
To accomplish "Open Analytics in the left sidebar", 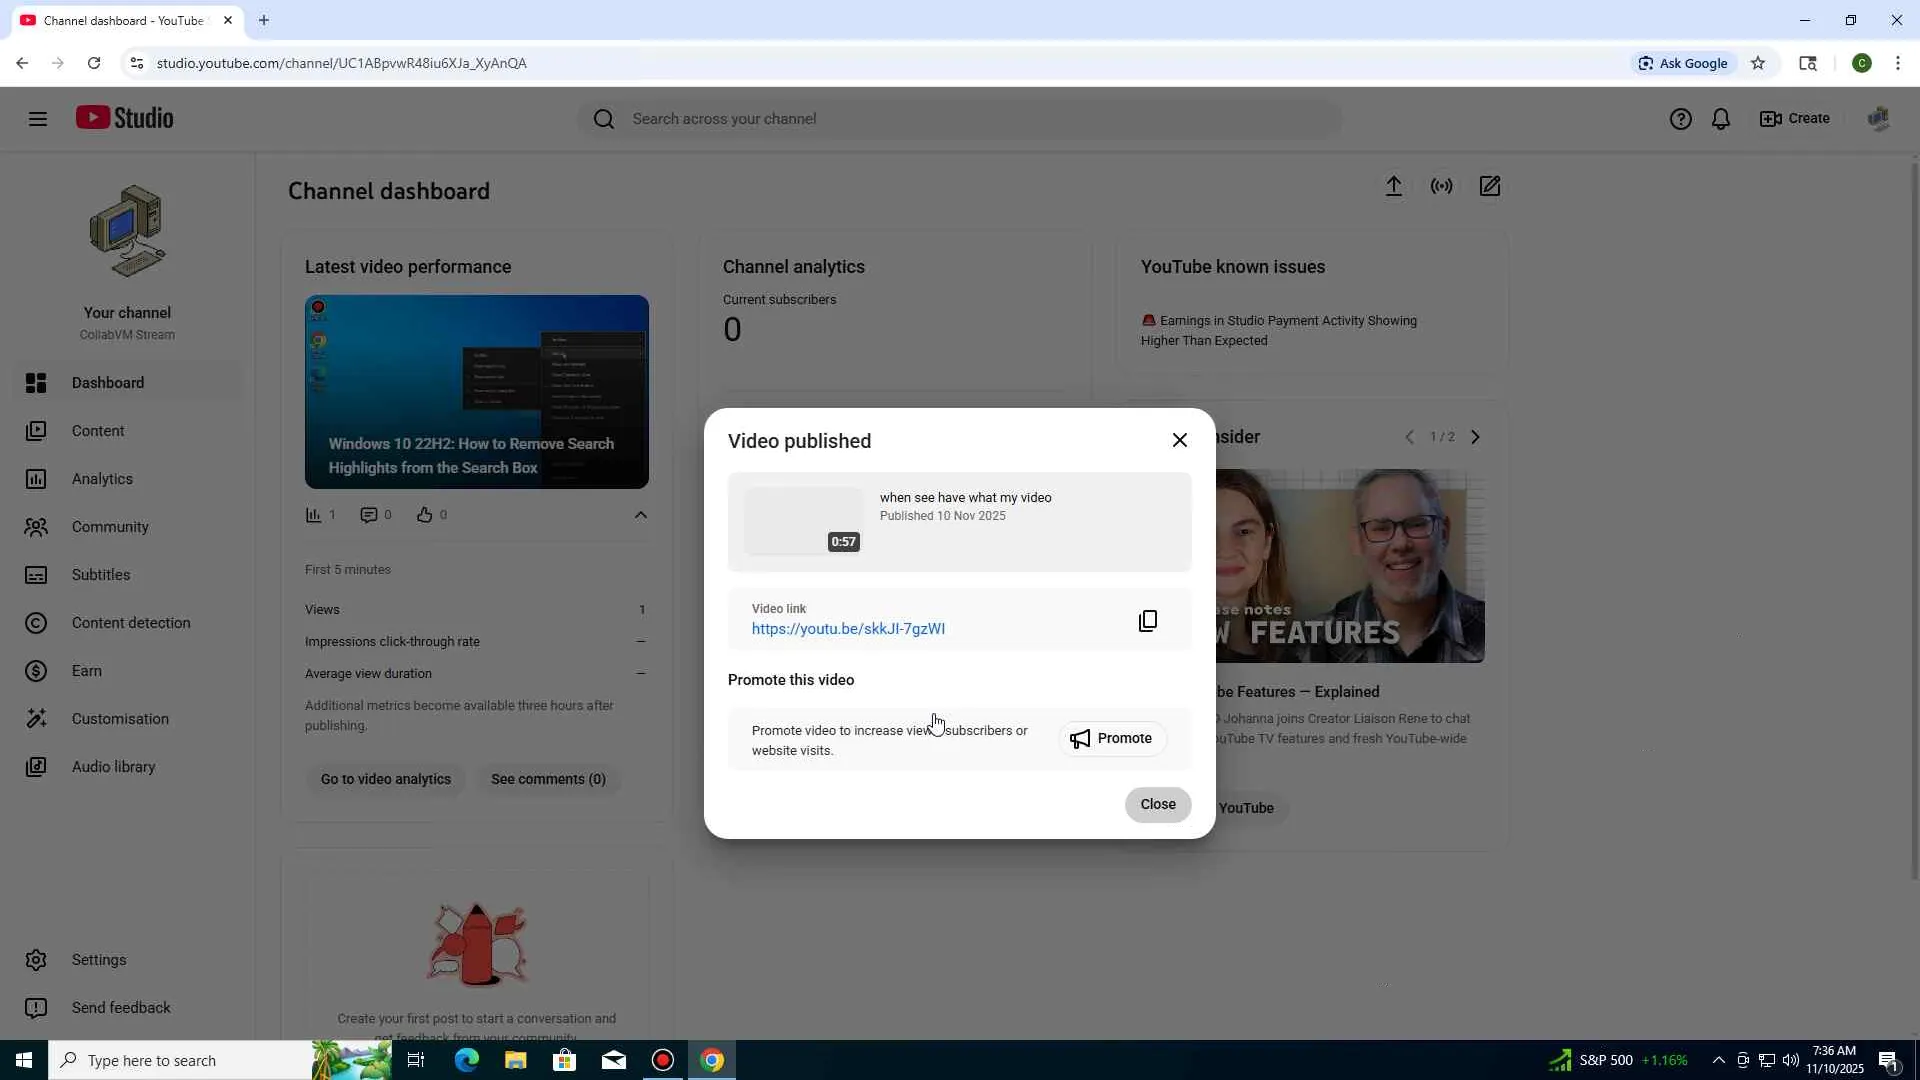I will tap(102, 479).
